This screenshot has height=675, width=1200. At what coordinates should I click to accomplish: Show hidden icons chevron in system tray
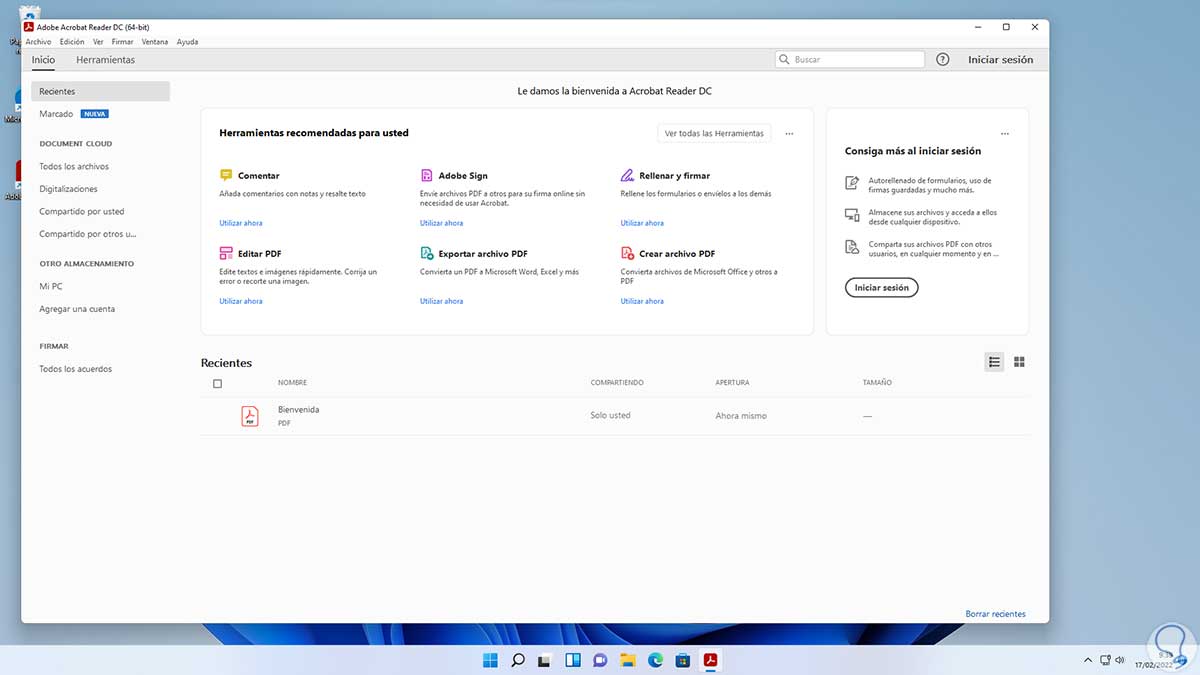click(x=1088, y=660)
